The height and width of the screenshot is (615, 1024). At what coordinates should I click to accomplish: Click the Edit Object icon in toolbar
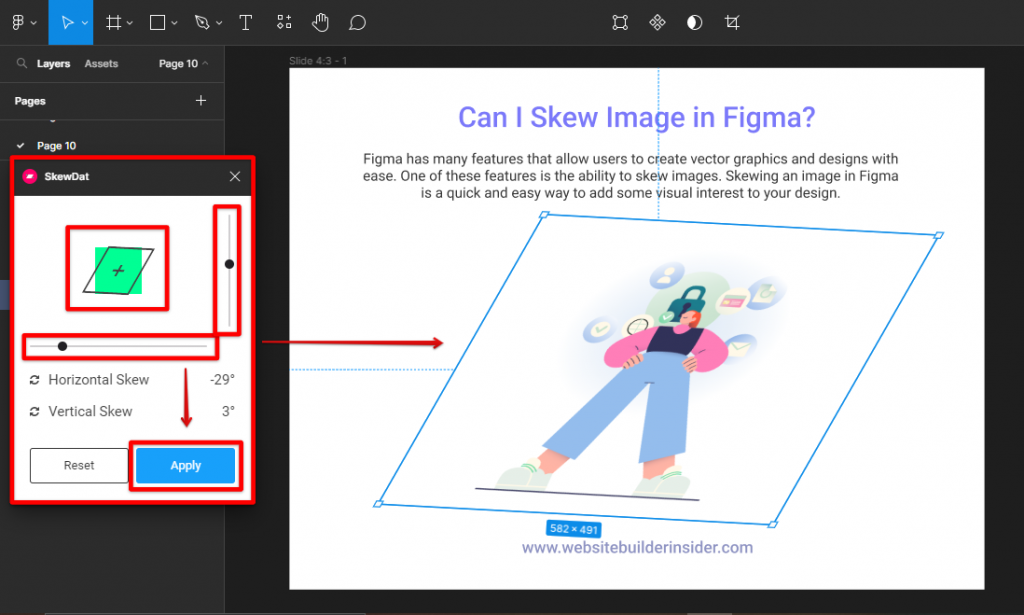pos(620,22)
